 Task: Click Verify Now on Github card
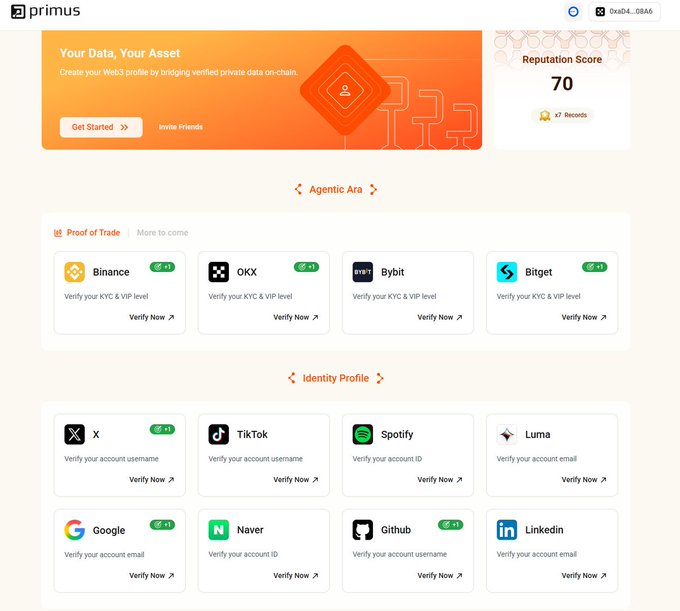point(440,575)
